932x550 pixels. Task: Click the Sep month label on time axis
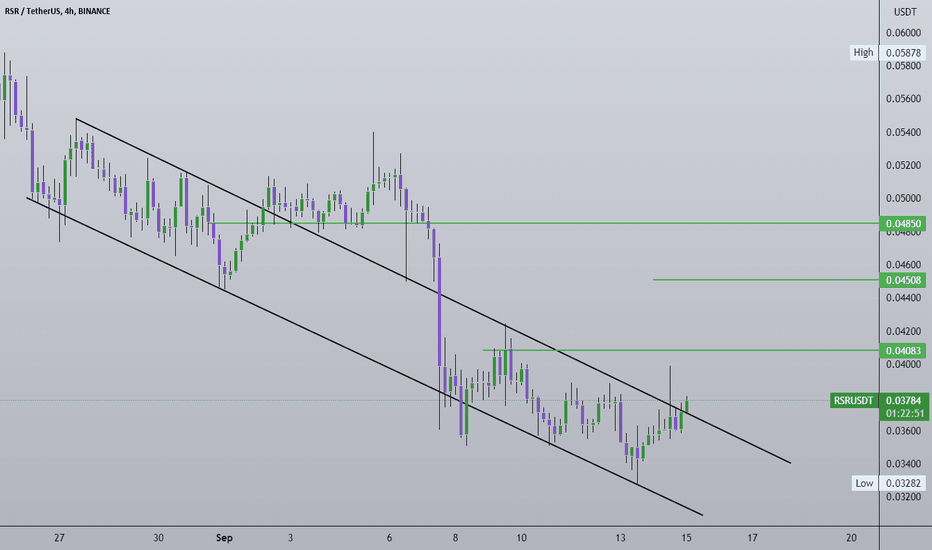pos(224,538)
